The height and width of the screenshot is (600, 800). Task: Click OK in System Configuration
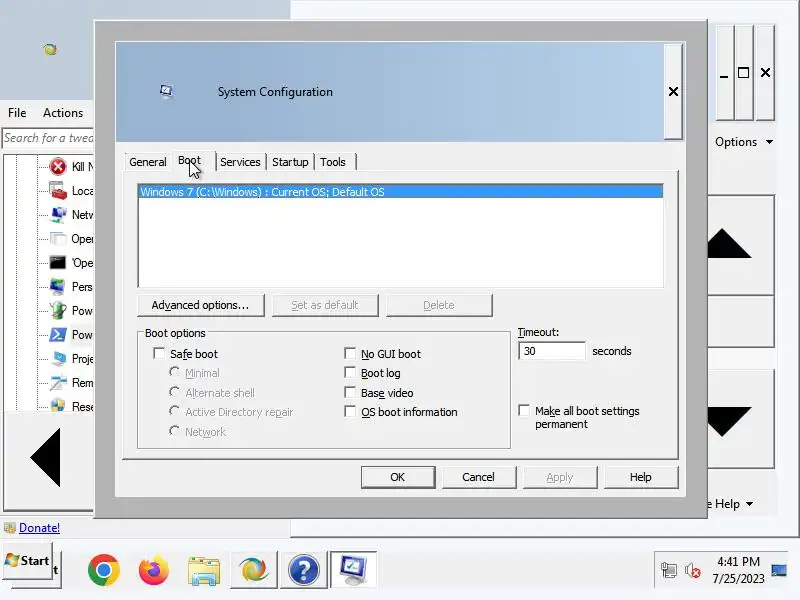398,477
